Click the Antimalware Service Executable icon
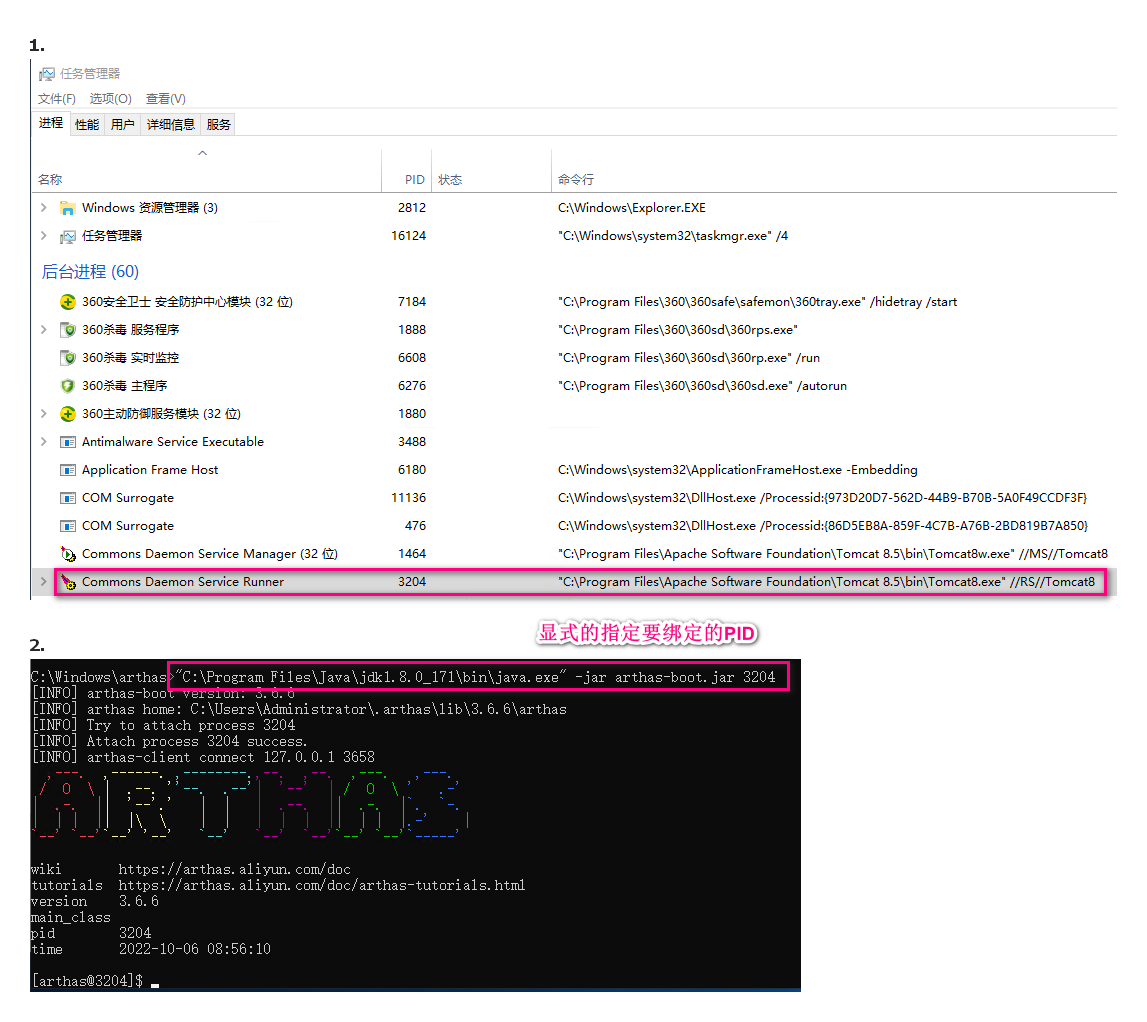 (67, 442)
